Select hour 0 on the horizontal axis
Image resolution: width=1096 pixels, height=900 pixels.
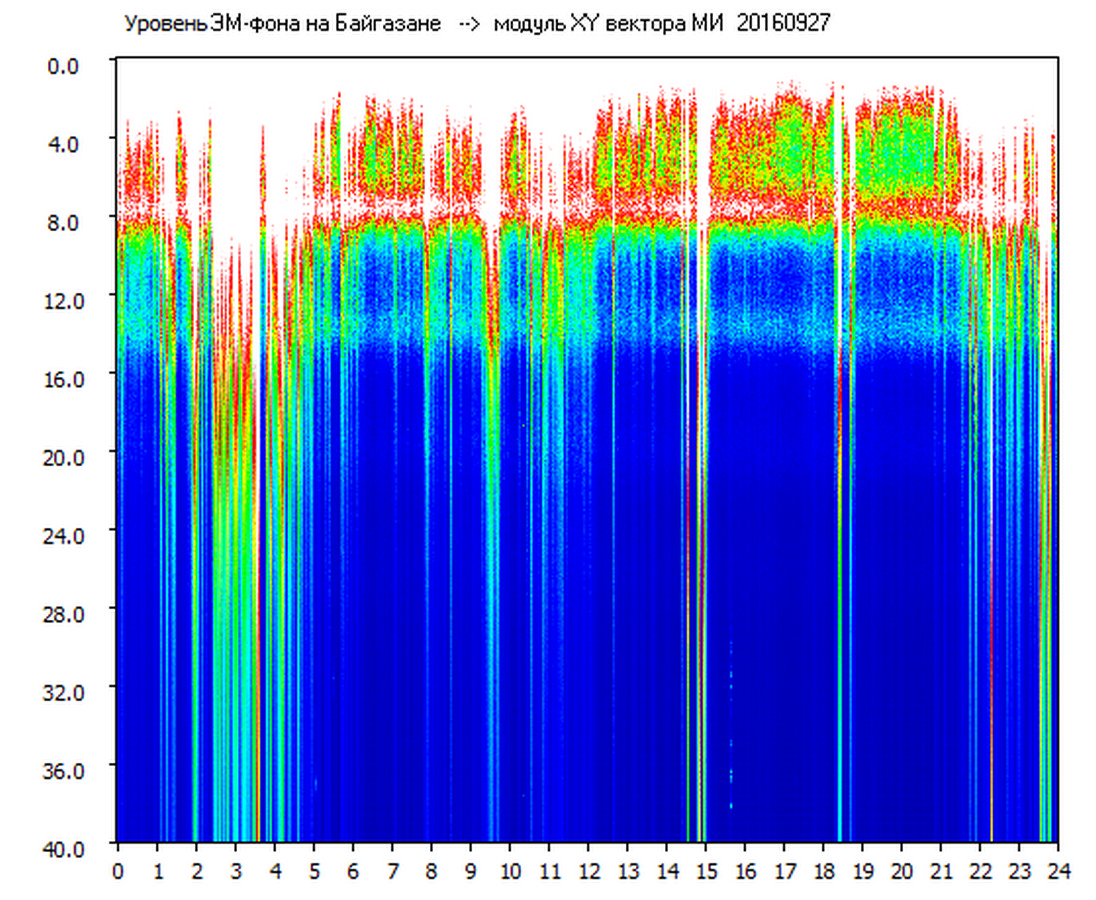click(118, 871)
